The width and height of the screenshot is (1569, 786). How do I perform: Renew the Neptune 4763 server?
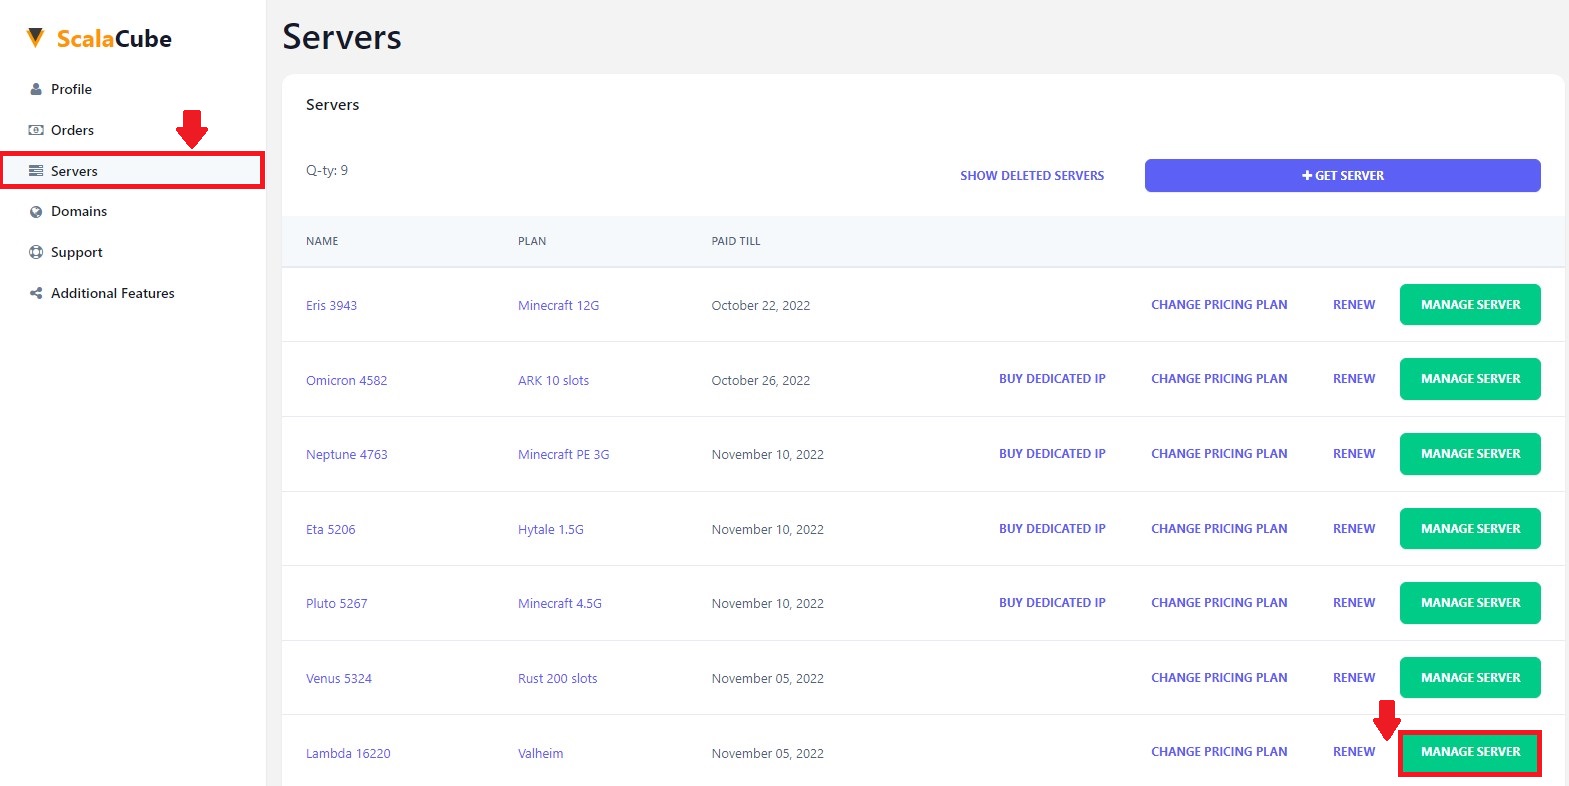coord(1354,453)
